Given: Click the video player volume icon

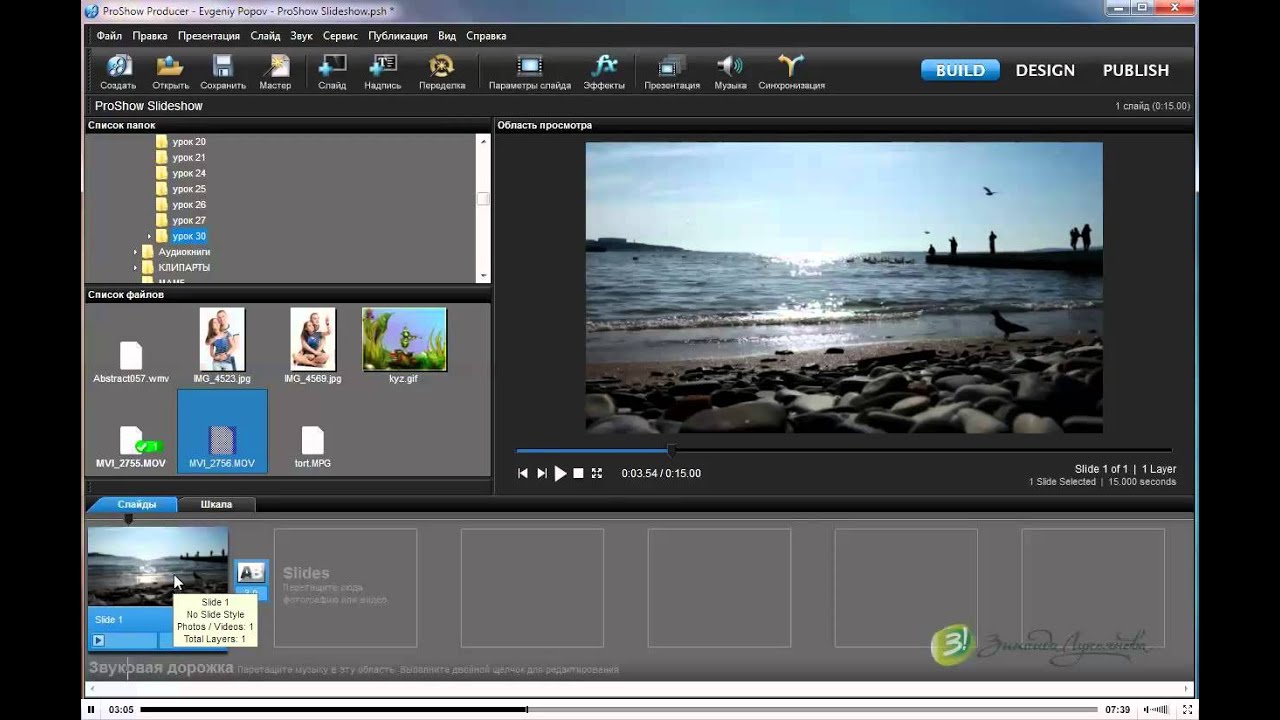Looking at the screenshot, I should [x=1156, y=709].
